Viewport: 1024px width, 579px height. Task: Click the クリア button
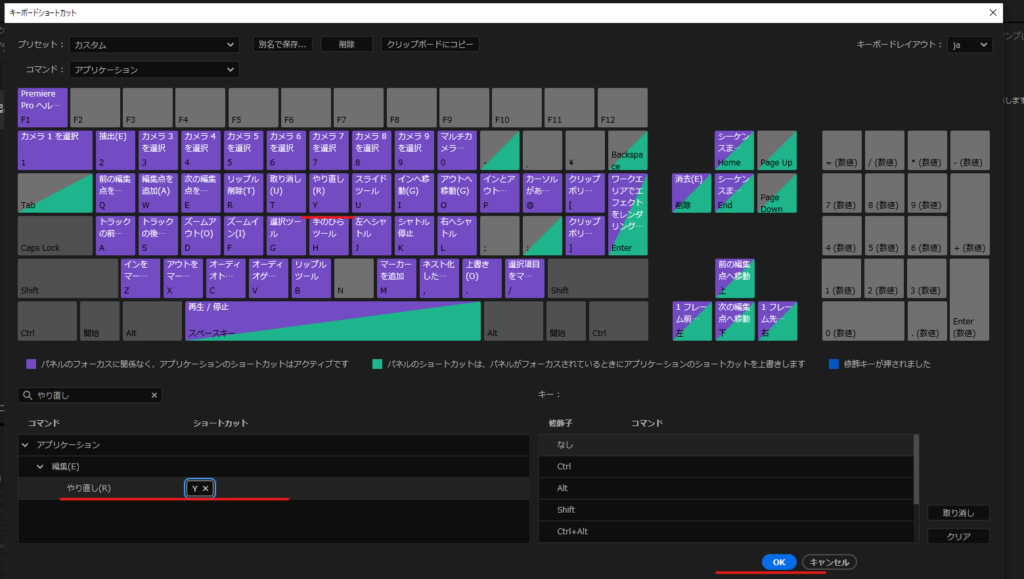[x=958, y=536]
